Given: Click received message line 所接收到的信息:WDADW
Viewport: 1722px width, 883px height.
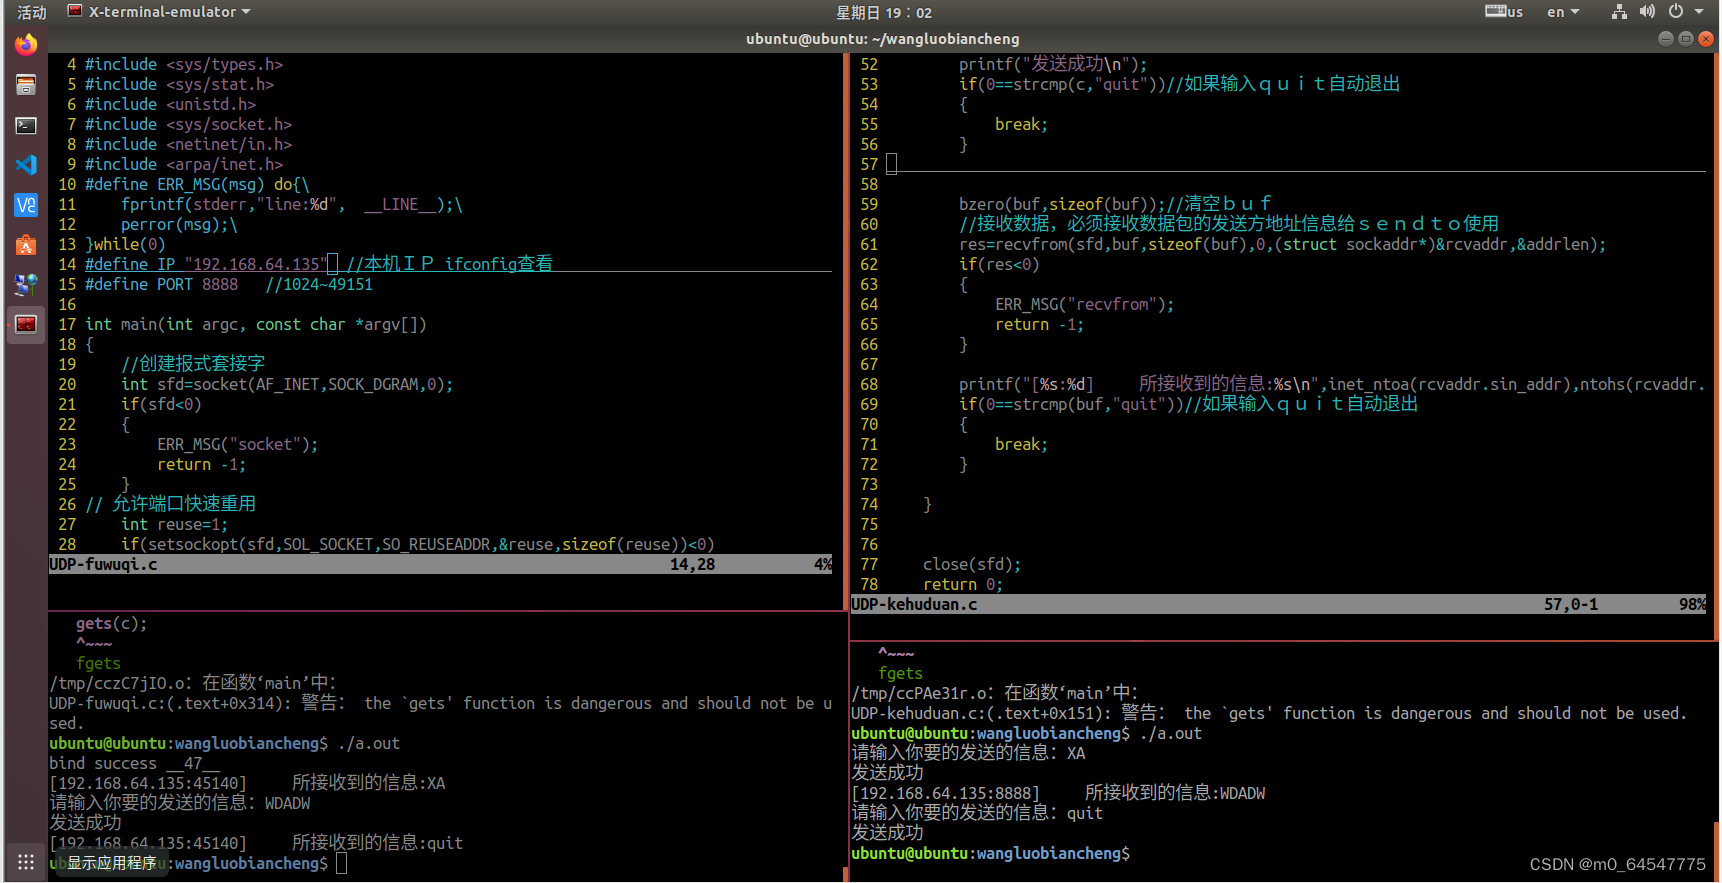Looking at the screenshot, I should (x=1059, y=793).
